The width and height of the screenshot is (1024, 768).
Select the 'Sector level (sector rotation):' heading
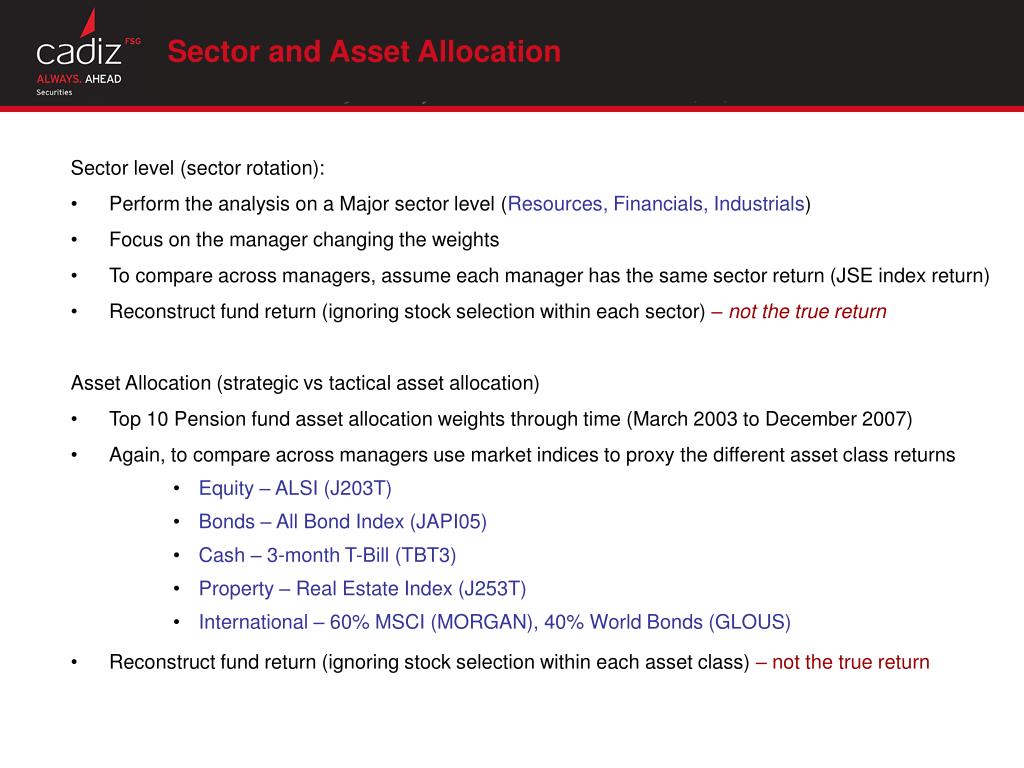pyautogui.click(x=197, y=168)
